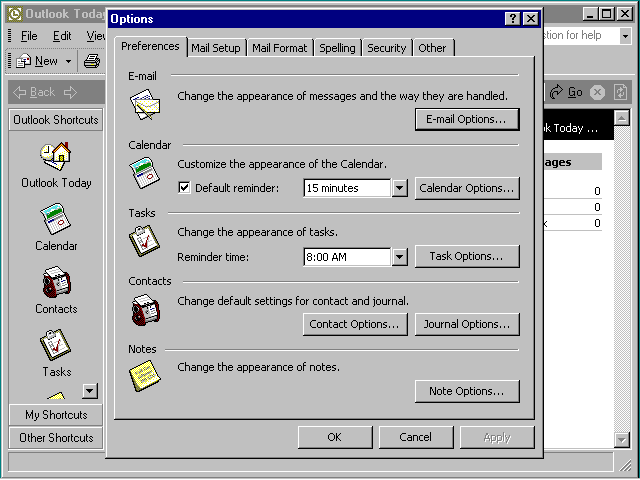Click the yellow Notes icon in Options dialog
This screenshot has height=480, width=640.
[144, 376]
